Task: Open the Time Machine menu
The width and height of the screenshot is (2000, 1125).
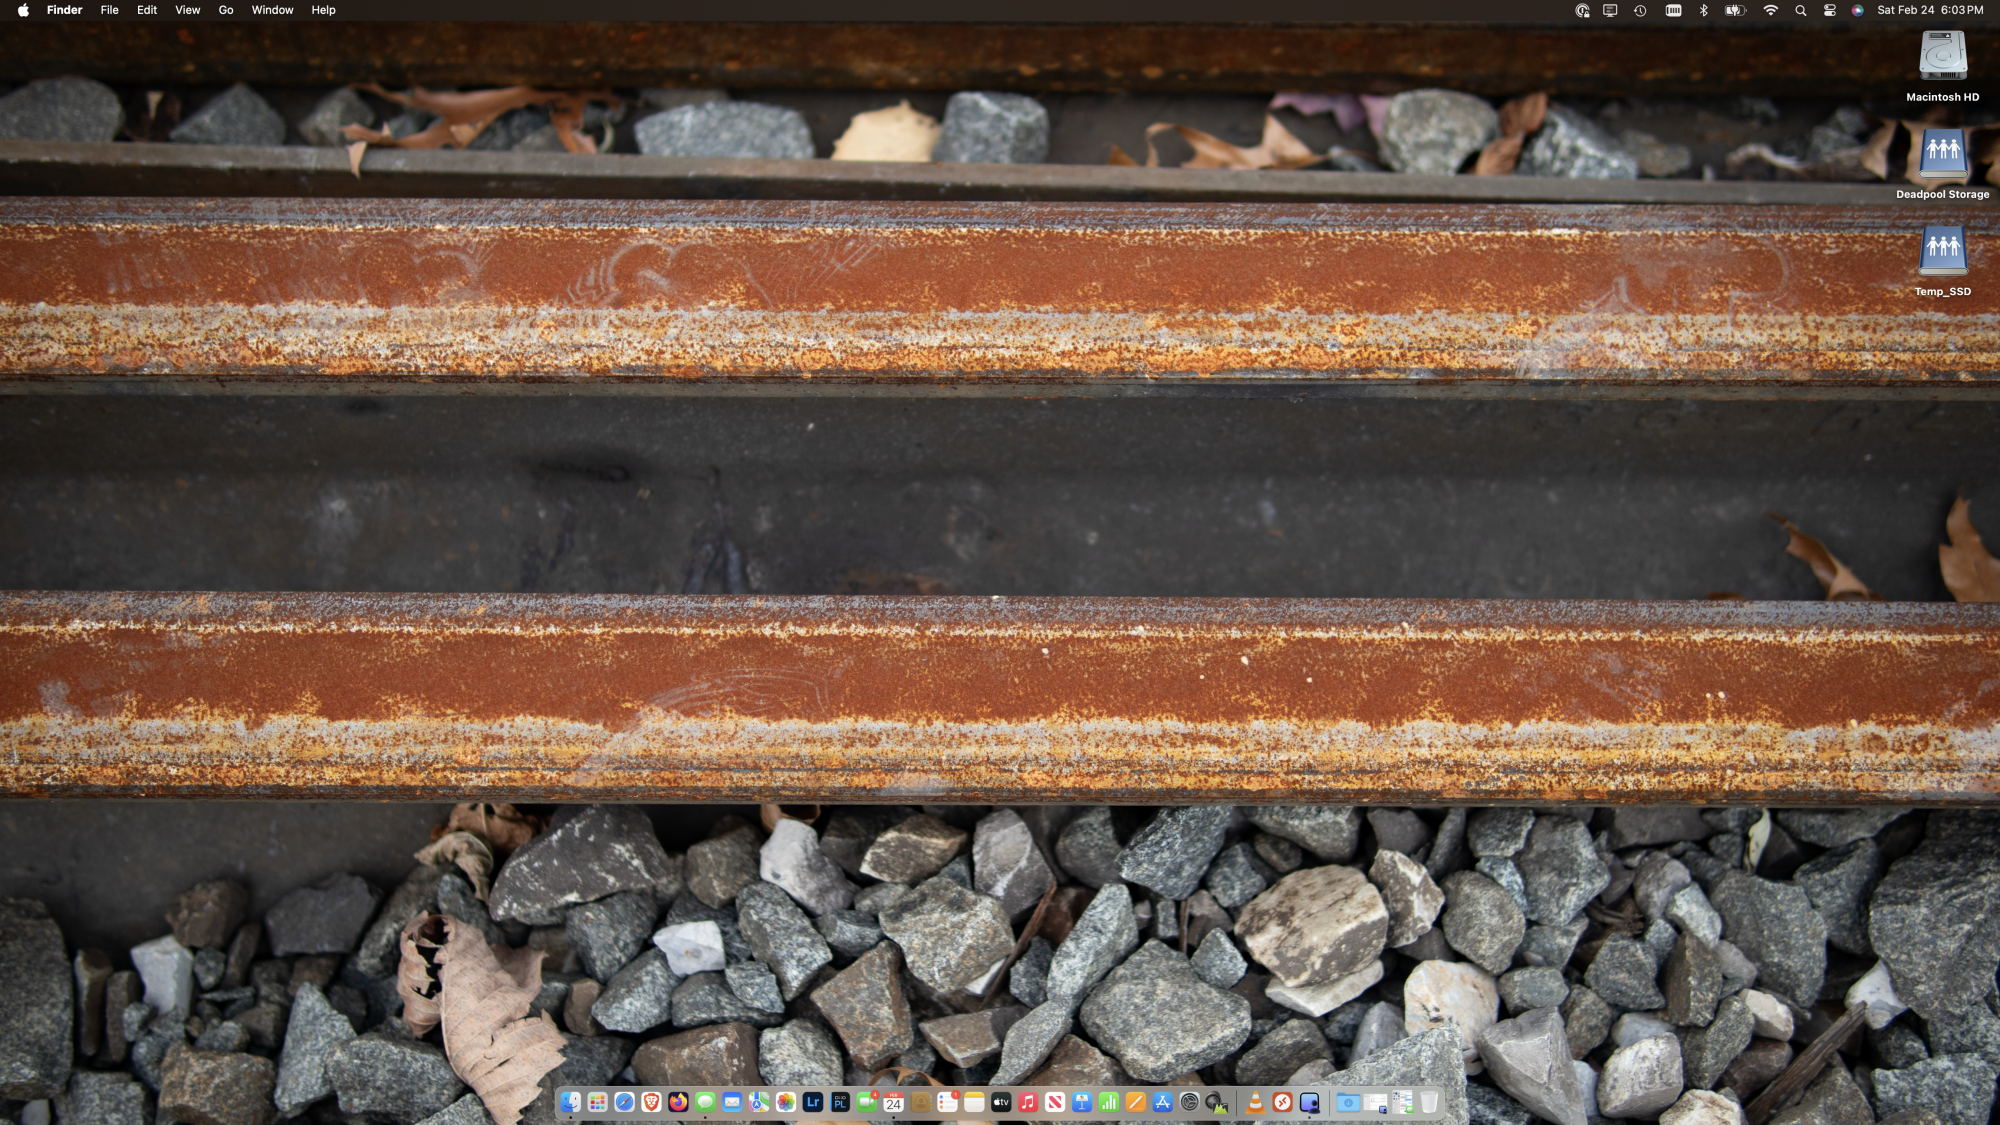Action: click(1640, 10)
